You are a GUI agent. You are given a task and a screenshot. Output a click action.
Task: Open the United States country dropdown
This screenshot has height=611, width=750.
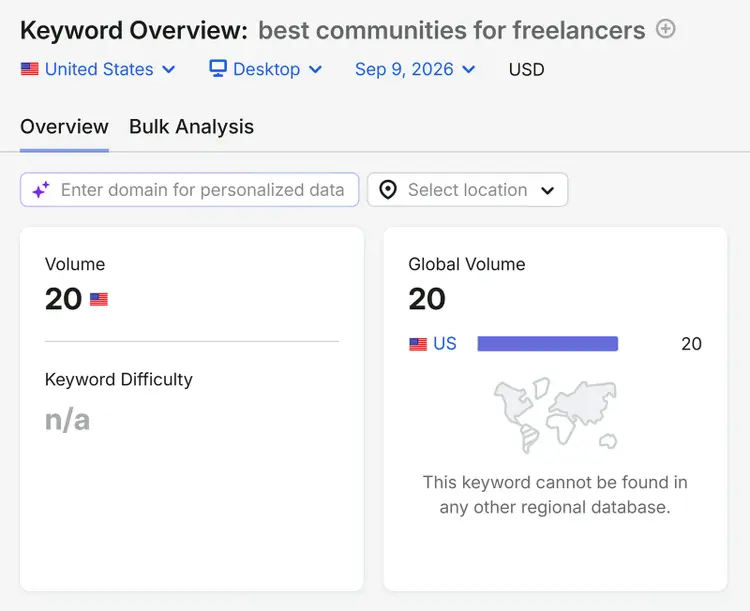[98, 69]
